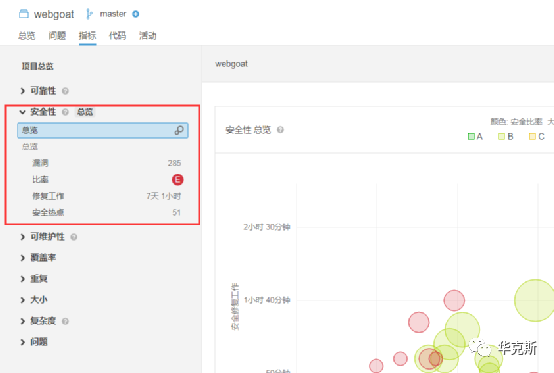Click the help icon next to 可靠性
This screenshot has width=554, height=373.
65,91
